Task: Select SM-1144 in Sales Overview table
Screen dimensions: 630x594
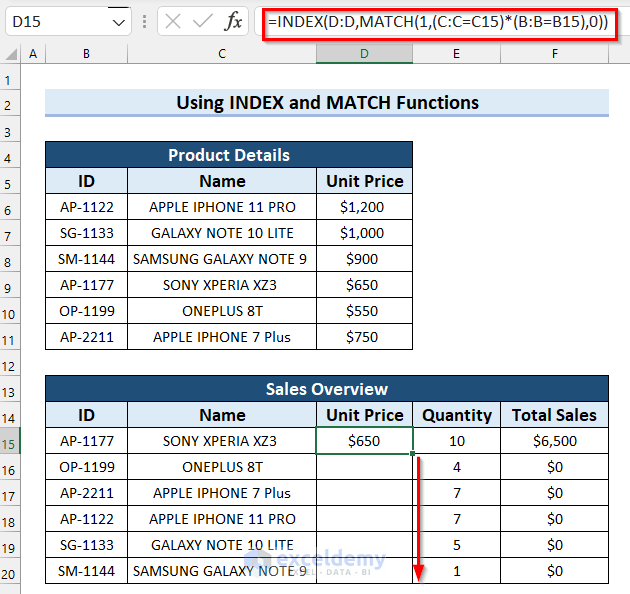Action: pyautogui.click(x=86, y=571)
